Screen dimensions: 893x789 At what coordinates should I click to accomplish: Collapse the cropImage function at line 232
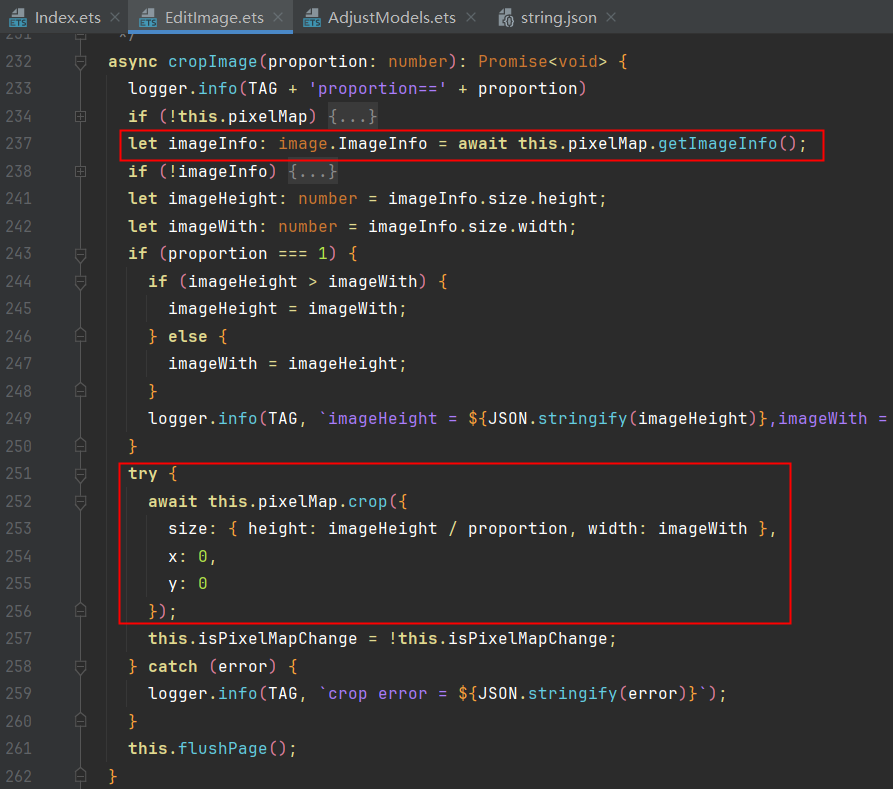pos(81,62)
